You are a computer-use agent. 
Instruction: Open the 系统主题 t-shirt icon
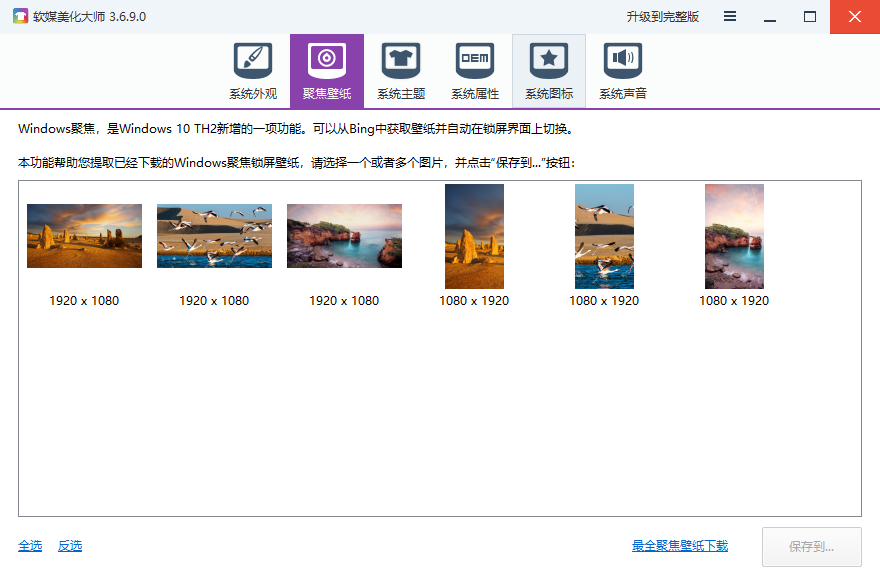[x=401, y=62]
